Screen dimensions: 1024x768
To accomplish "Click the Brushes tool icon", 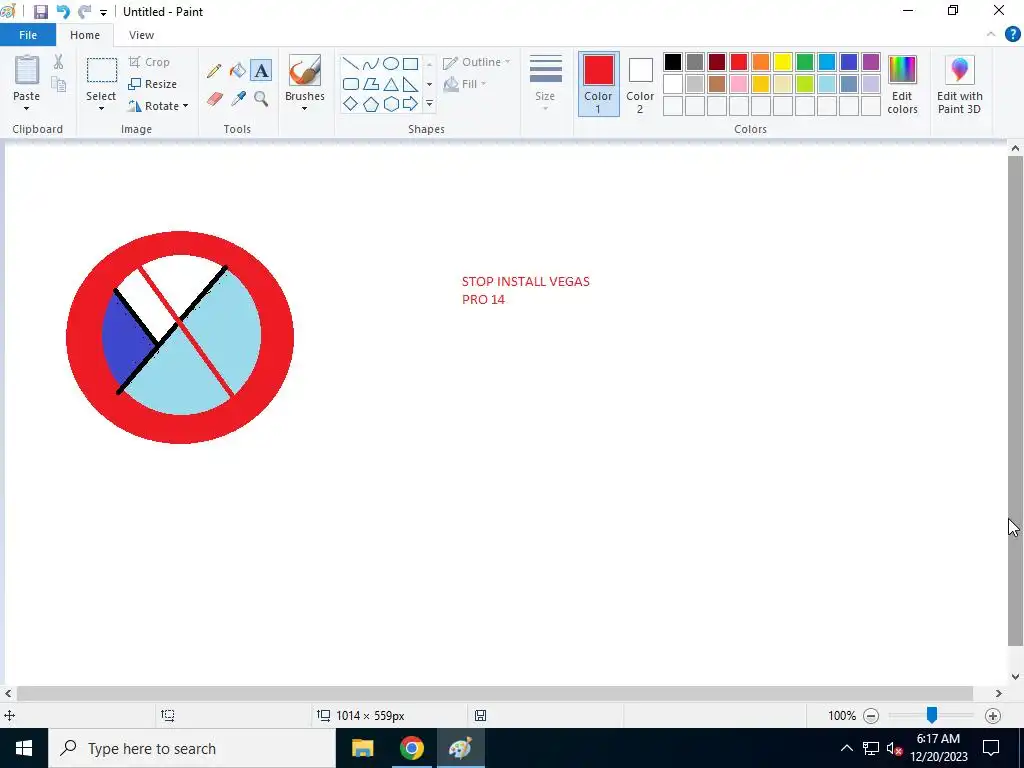I will (x=304, y=71).
